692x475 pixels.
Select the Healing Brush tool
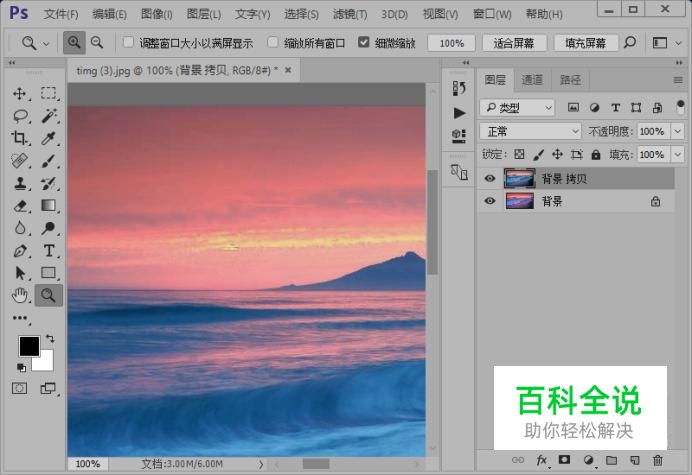[19, 161]
